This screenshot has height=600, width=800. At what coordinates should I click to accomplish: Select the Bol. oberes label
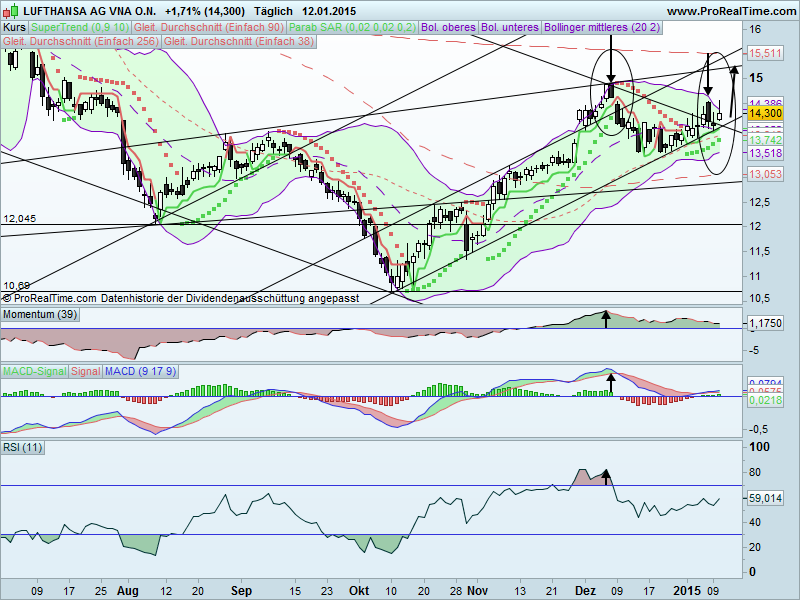tap(448, 28)
